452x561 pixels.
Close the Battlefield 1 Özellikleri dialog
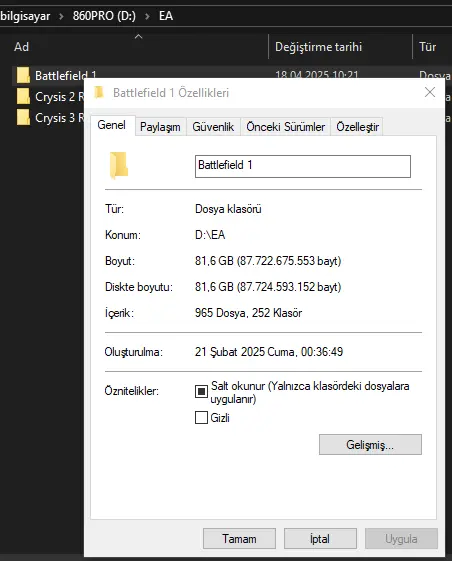430,92
